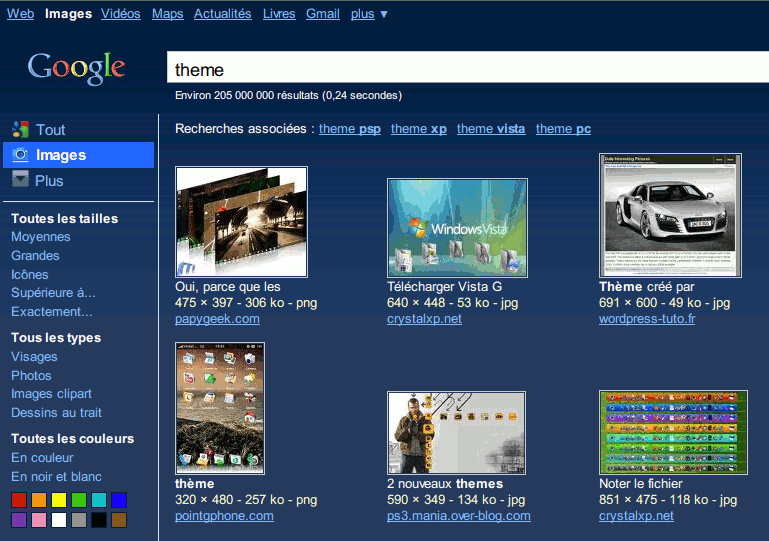Pick the blue color swatch

119,500
